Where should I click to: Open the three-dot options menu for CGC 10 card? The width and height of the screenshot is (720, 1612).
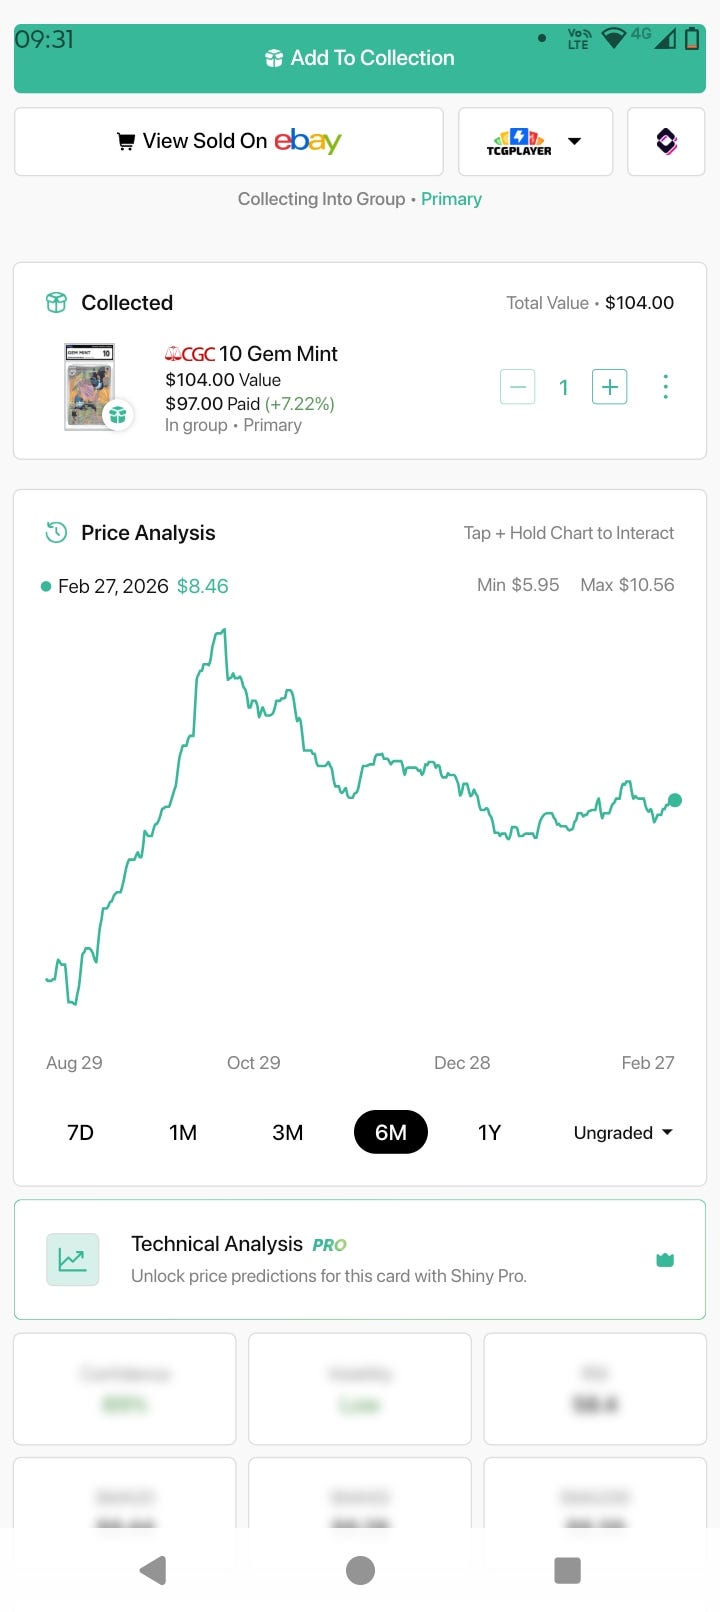pos(665,387)
